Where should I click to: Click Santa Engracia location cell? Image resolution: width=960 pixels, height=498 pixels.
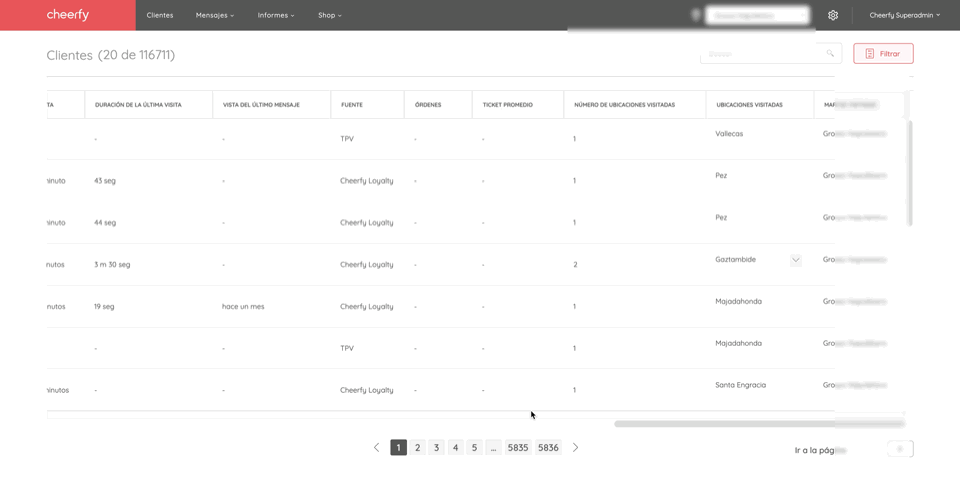click(x=740, y=385)
